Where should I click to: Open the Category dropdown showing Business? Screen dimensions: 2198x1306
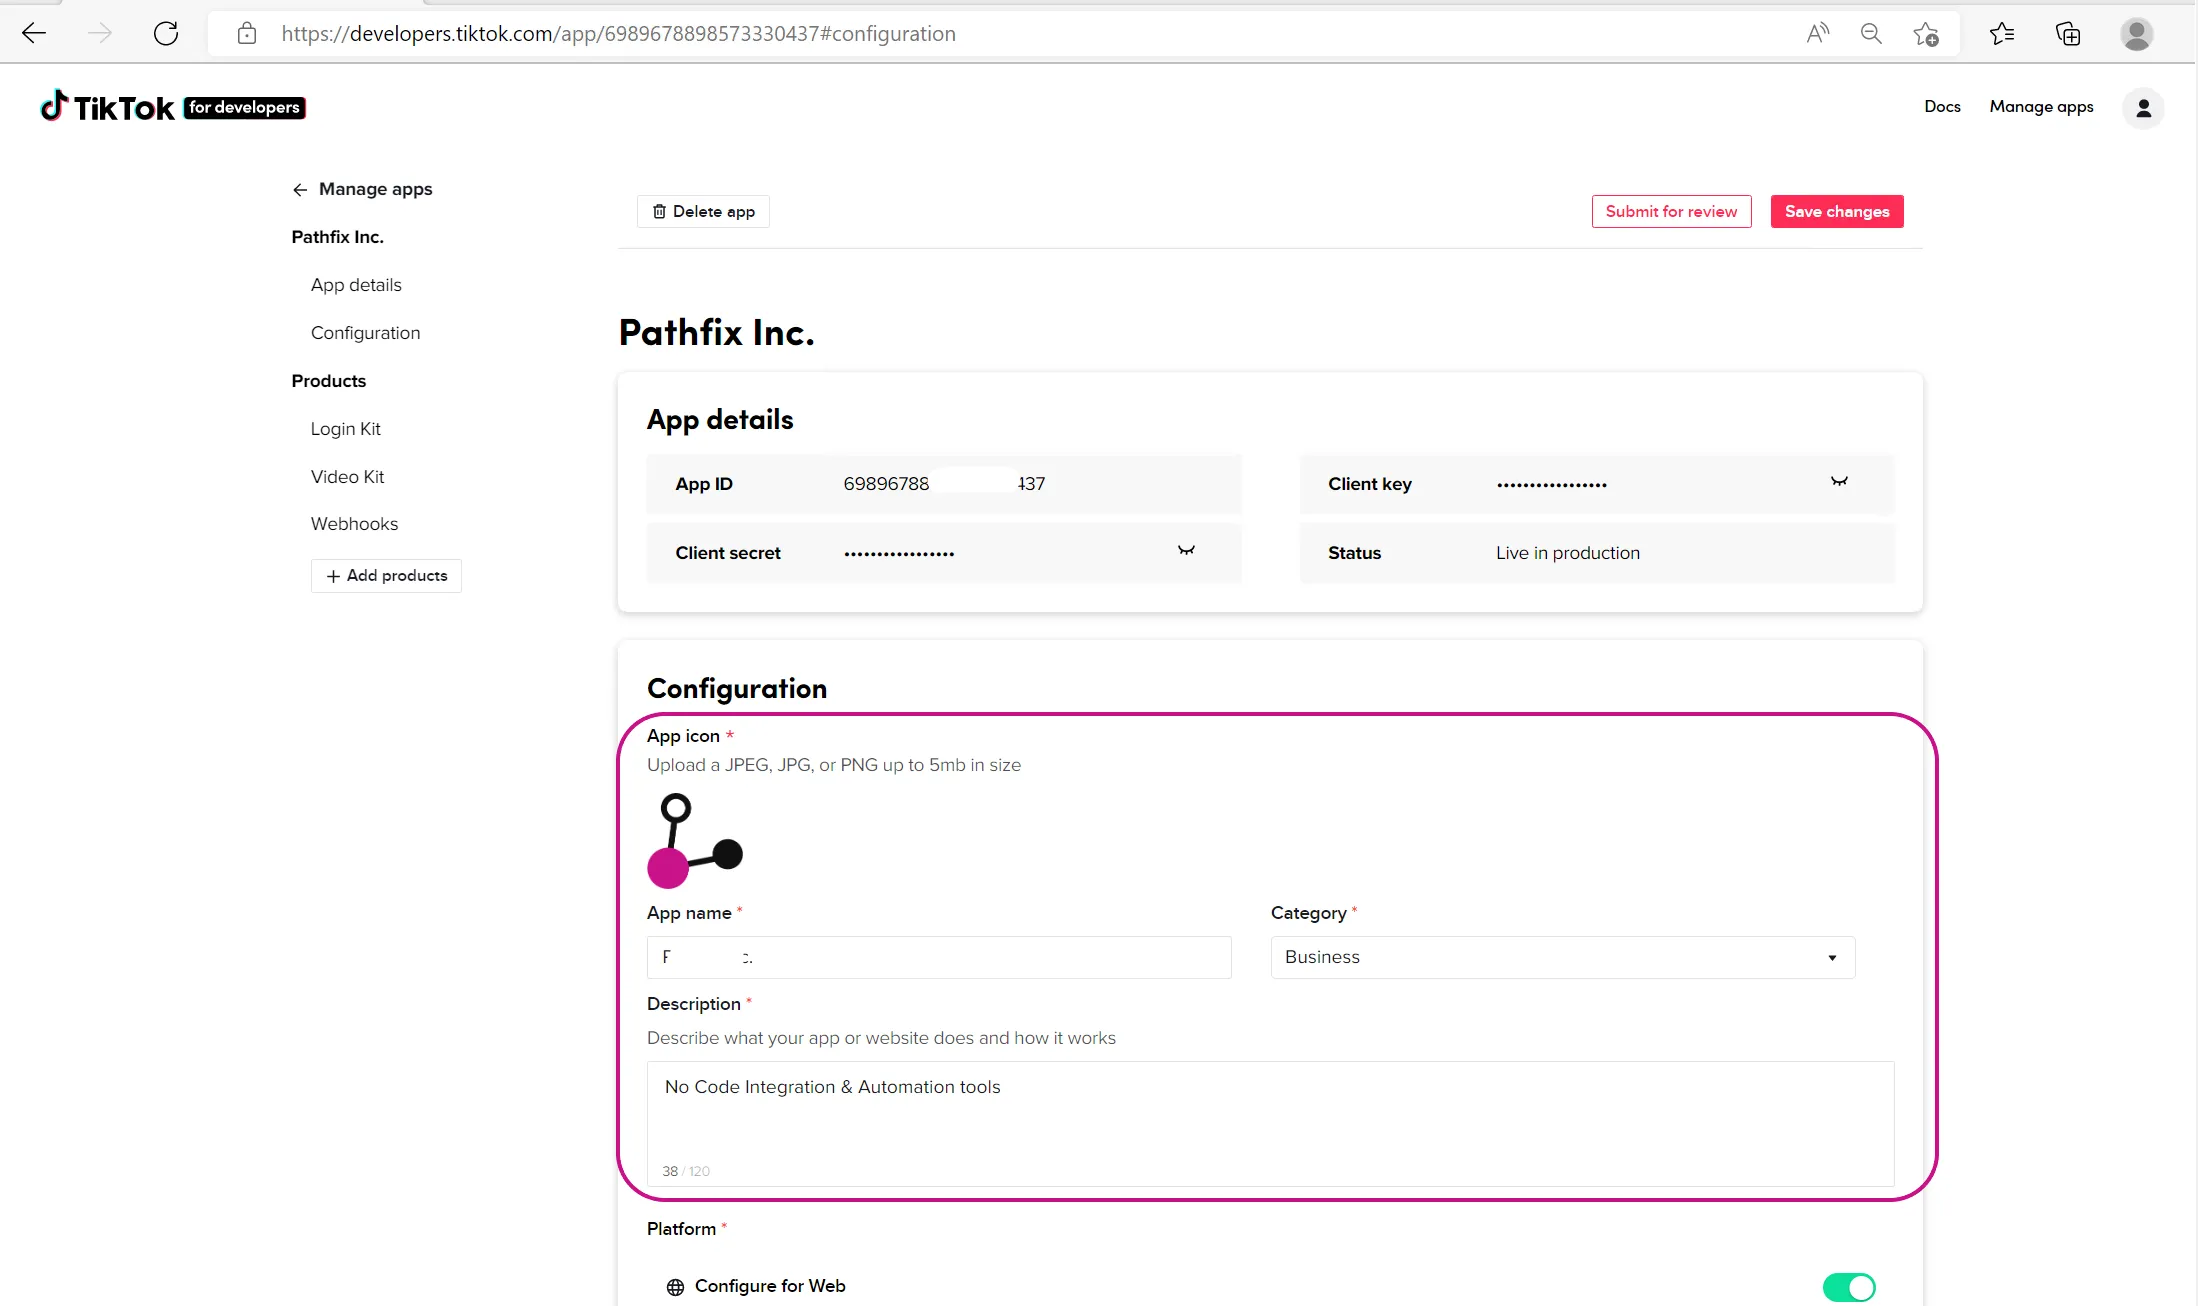coord(1562,957)
